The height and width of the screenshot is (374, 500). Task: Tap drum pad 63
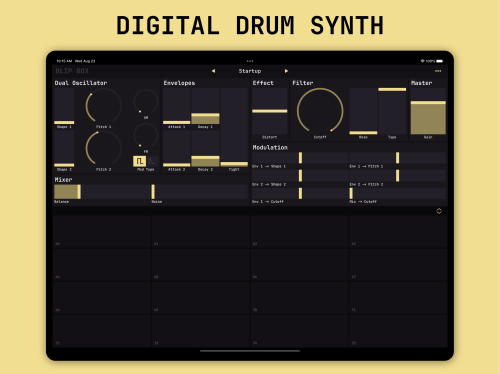(398, 232)
